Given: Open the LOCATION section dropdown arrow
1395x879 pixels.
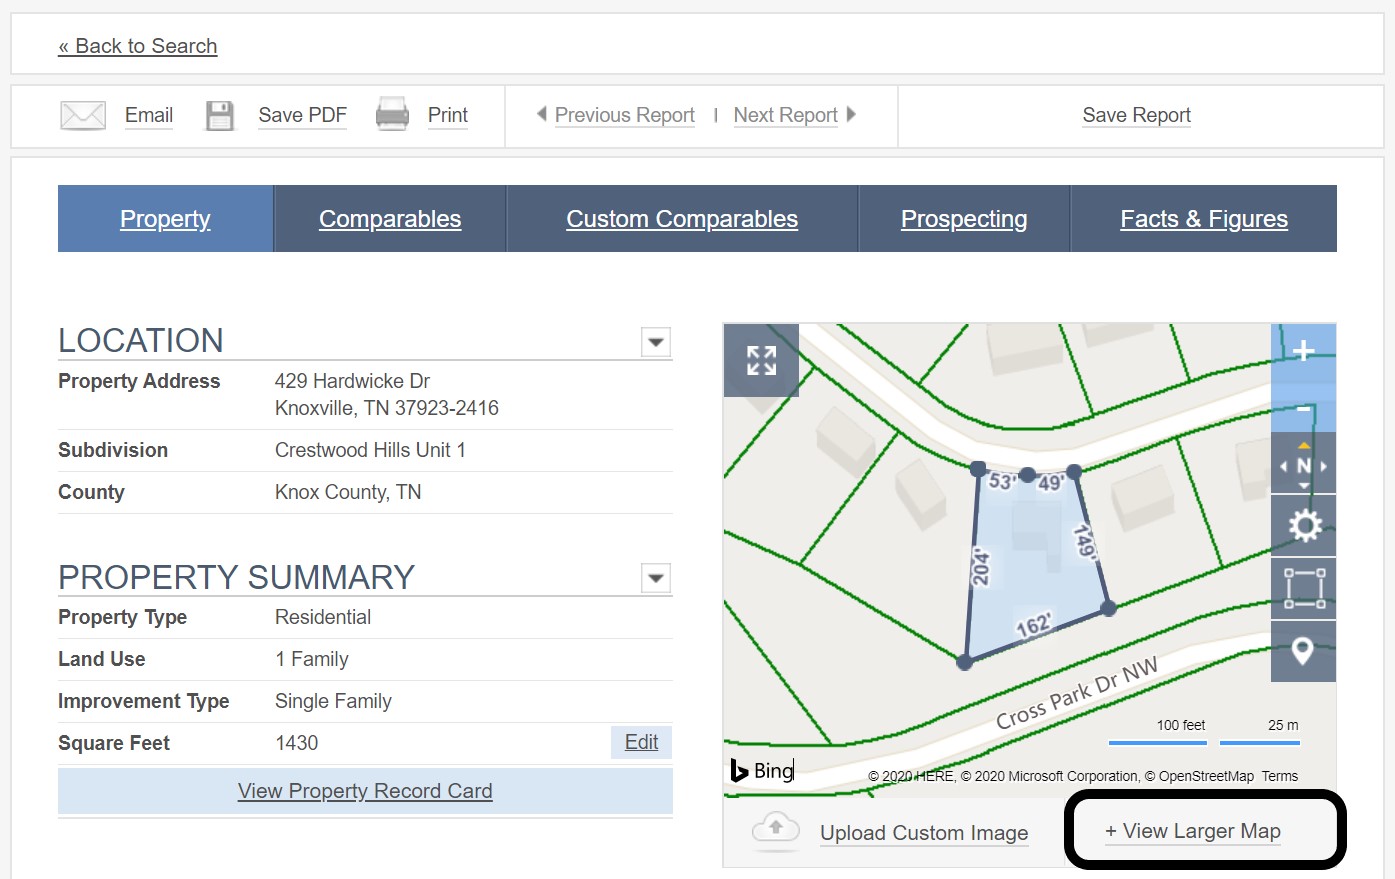Looking at the screenshot, I should click(x=655, y=342).
